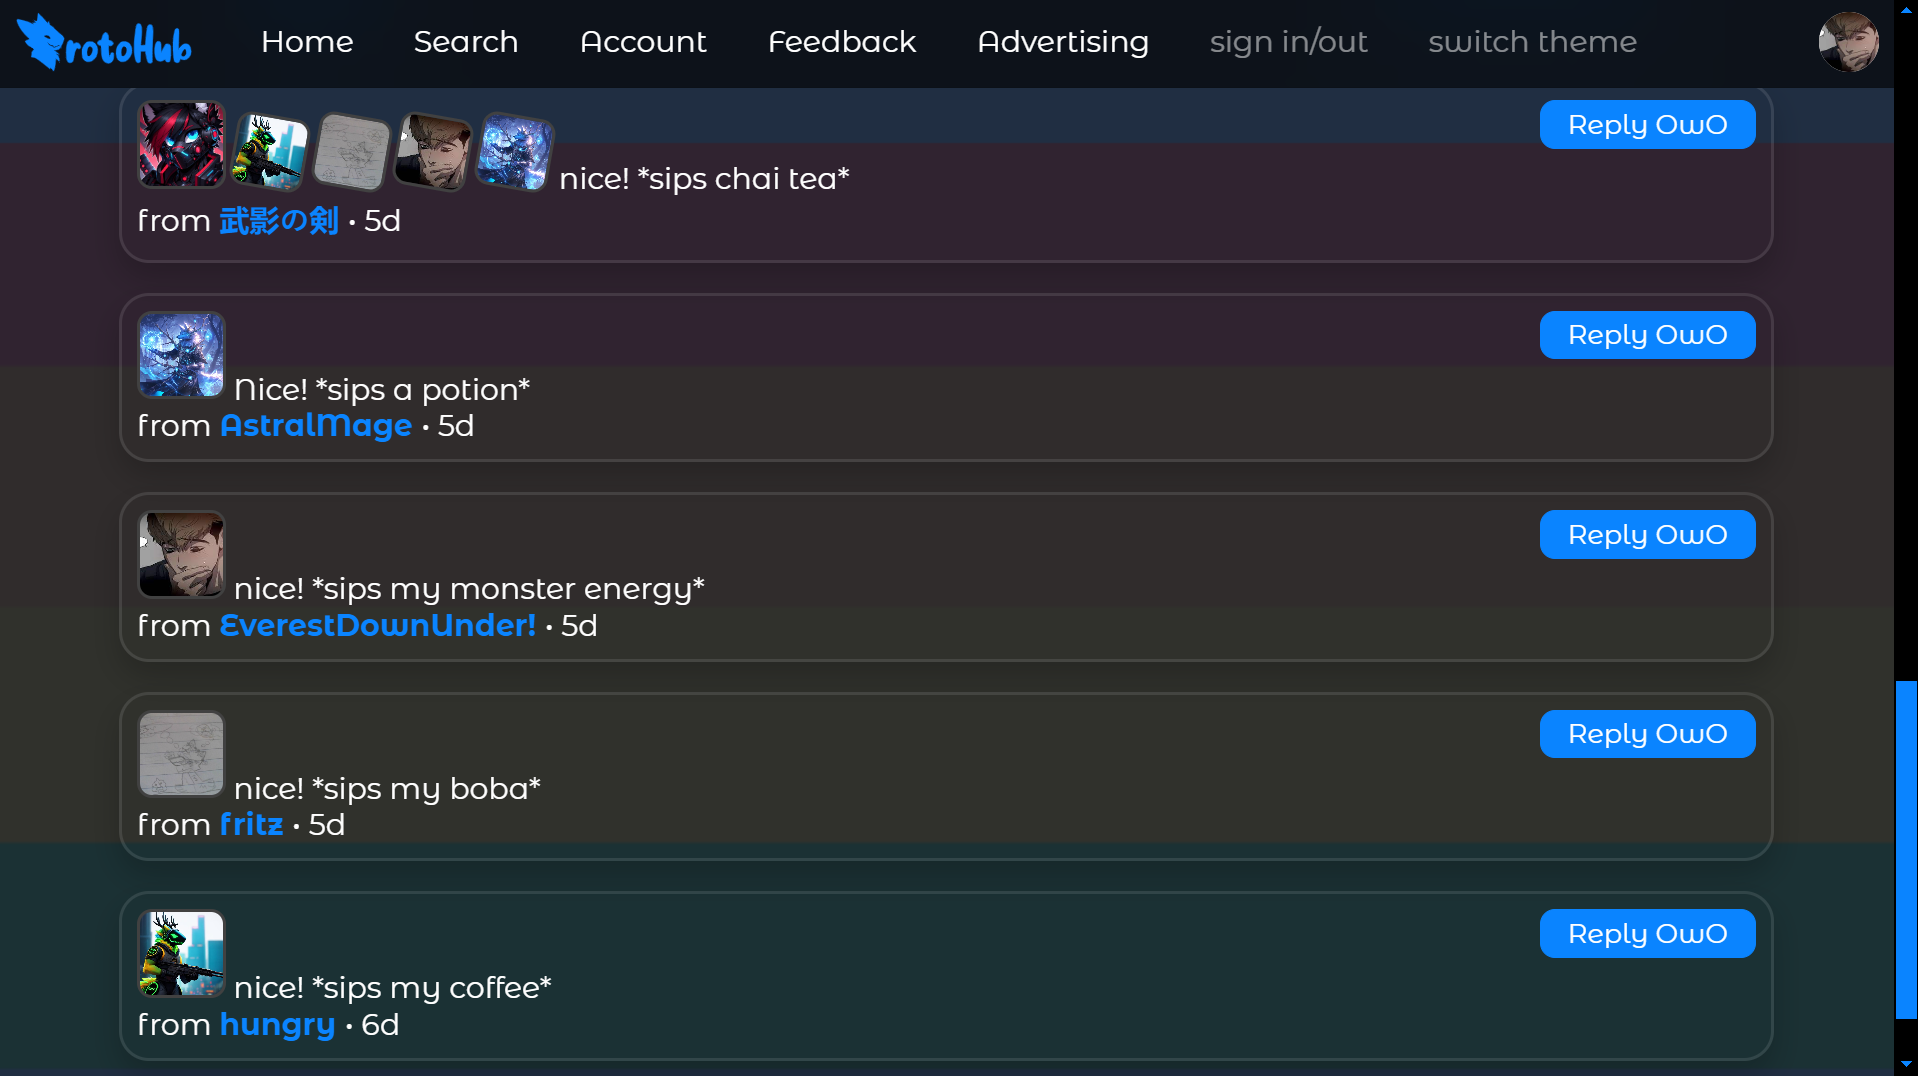
Task: Click EverestDownUnder!'s avatar next to his comment
Action: coord(181,555)
